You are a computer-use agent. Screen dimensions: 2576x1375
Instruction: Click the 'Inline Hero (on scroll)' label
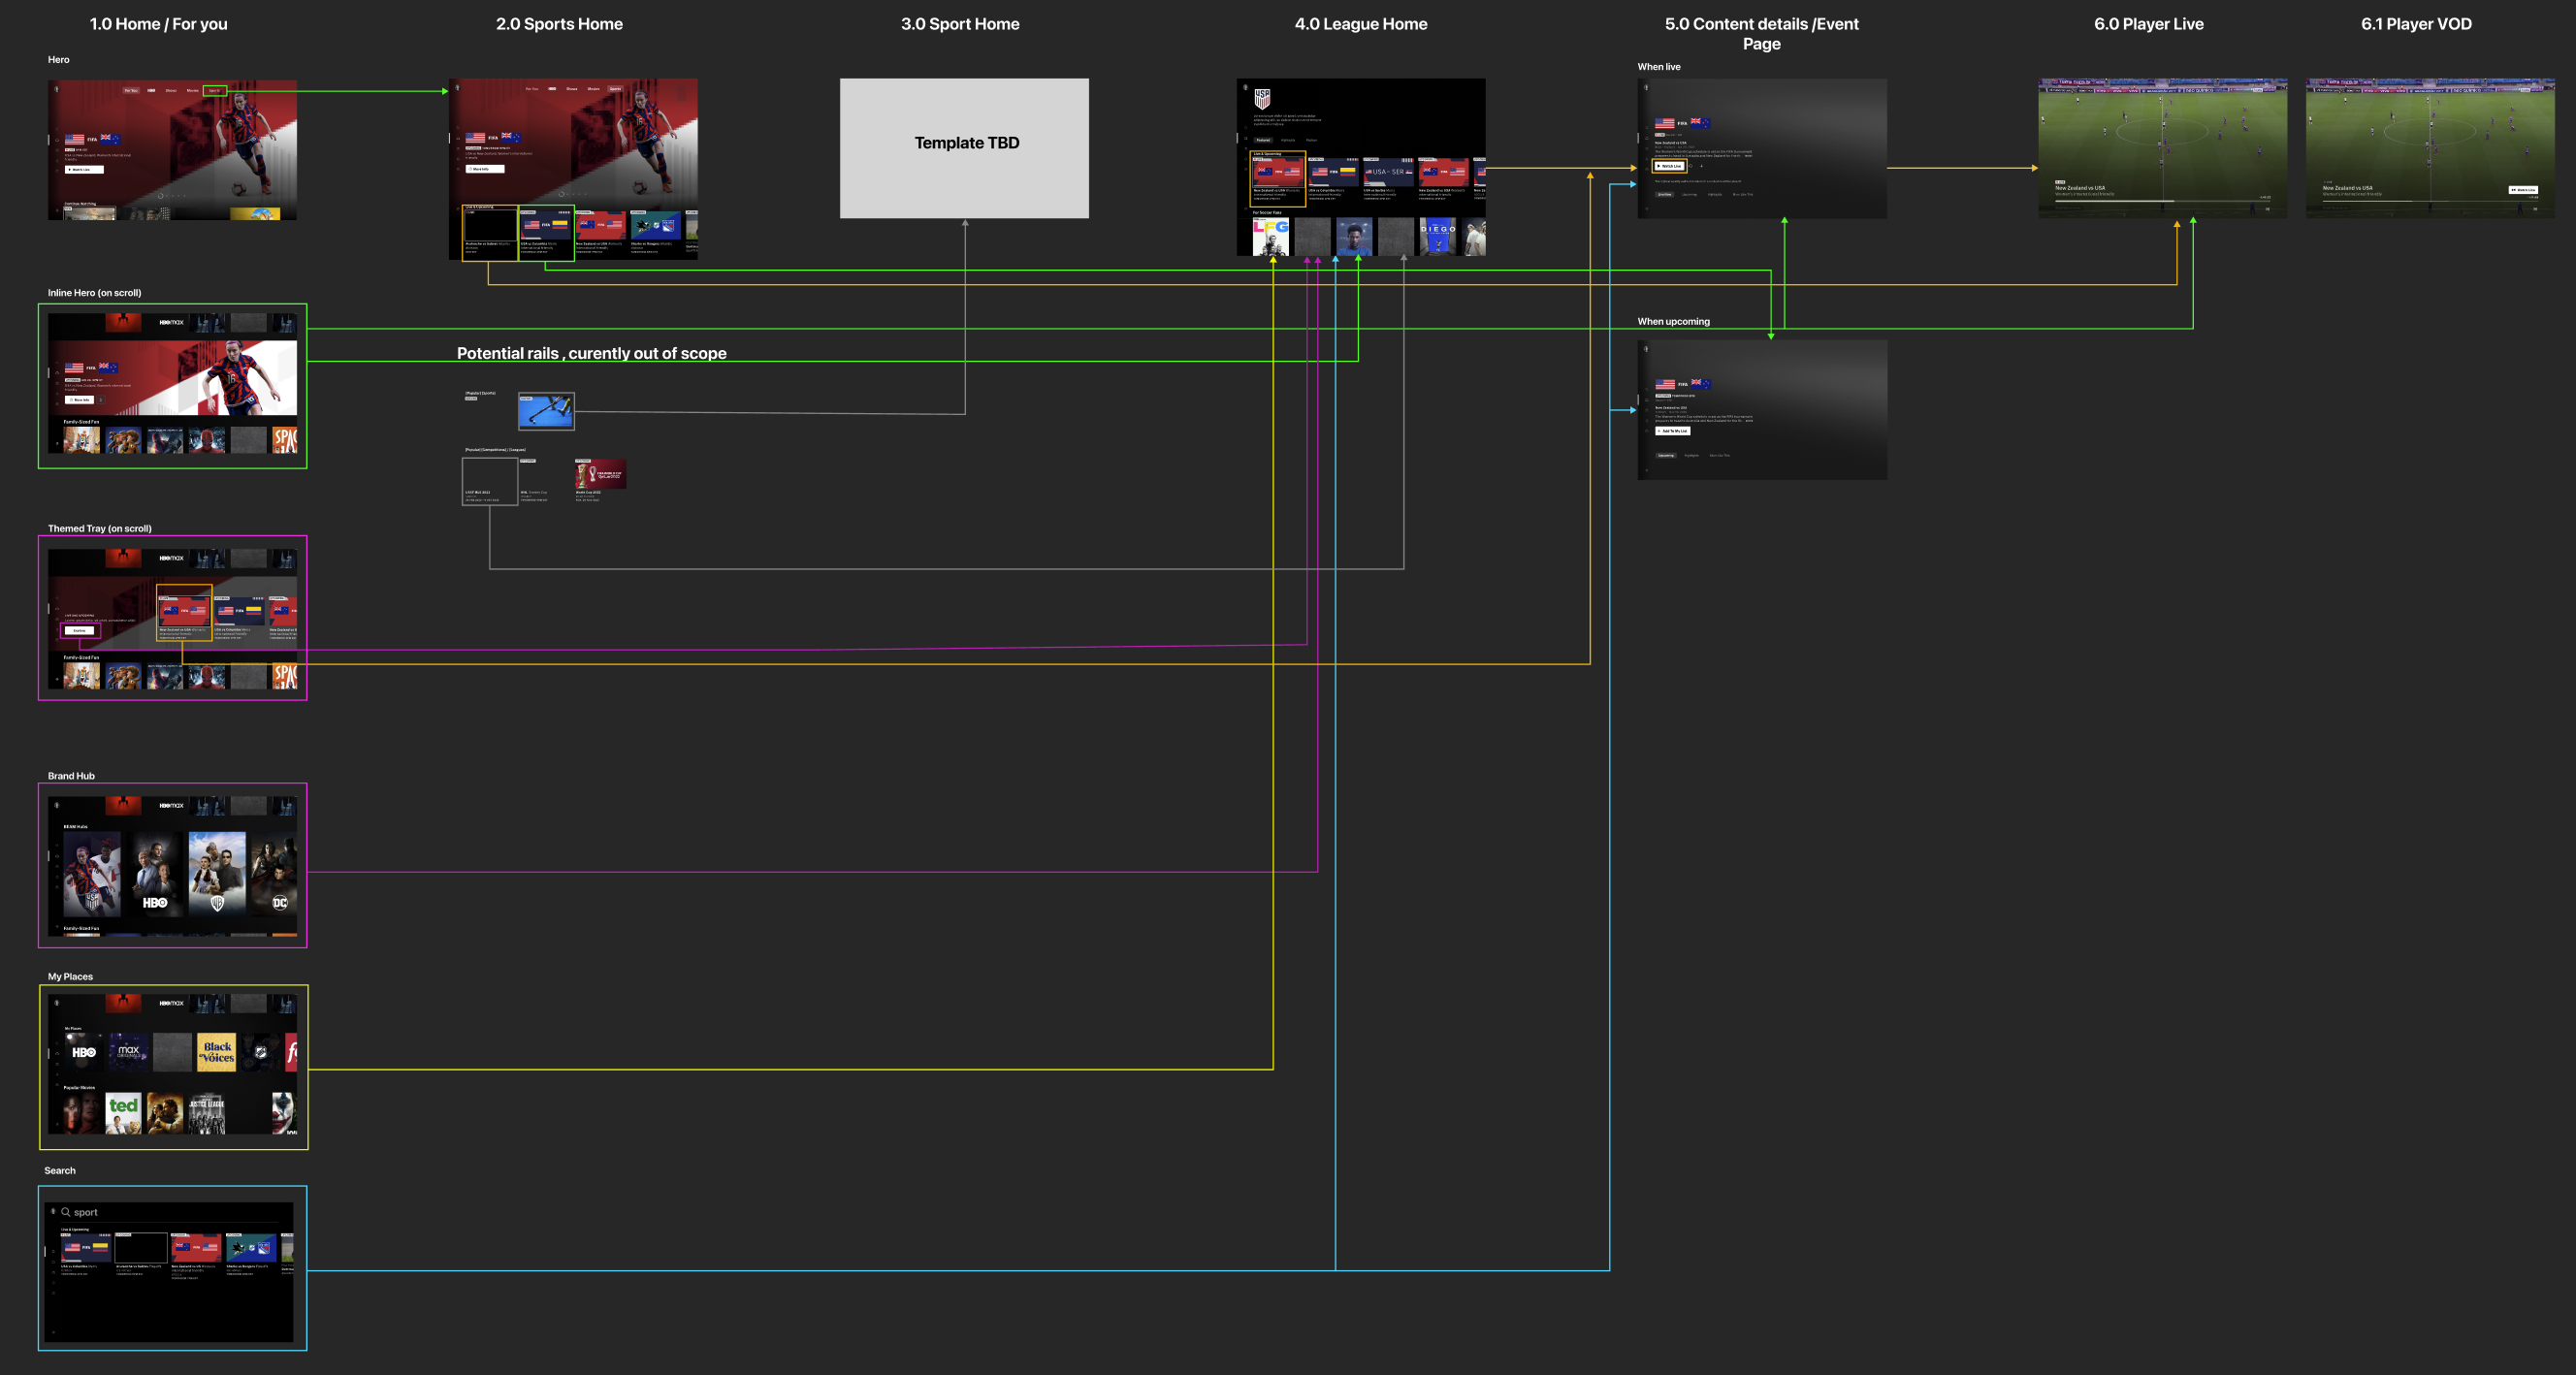tap(94, 293)
